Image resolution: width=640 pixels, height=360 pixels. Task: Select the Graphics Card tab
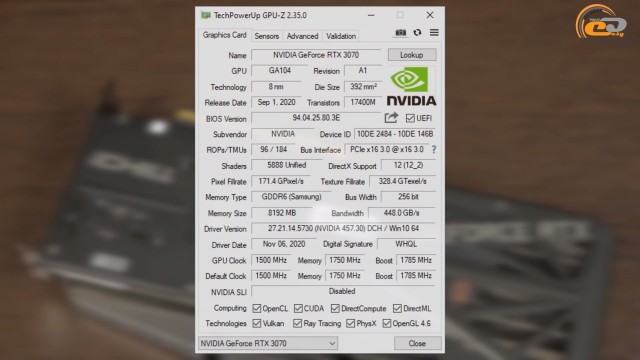pyautogui.click(x=224, y=35)
